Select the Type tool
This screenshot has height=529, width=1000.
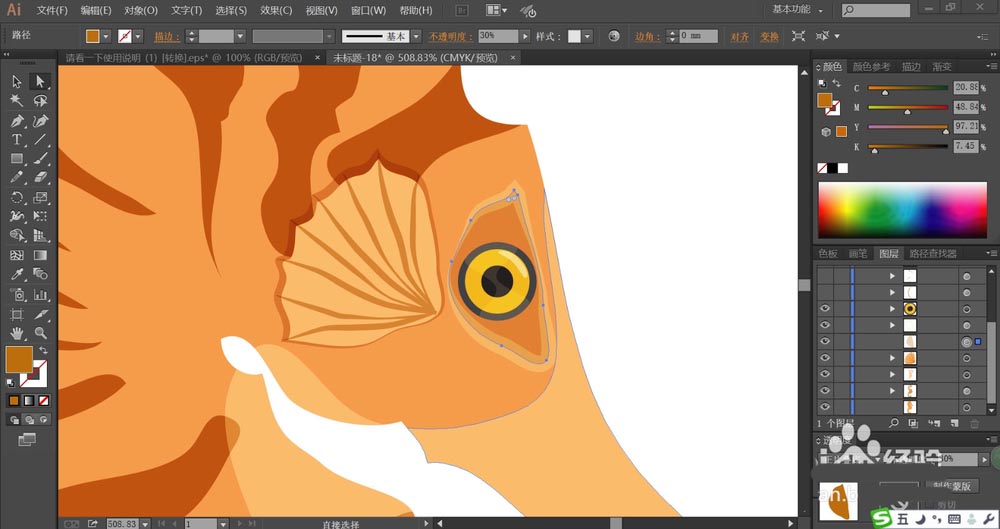coord(17,140)
